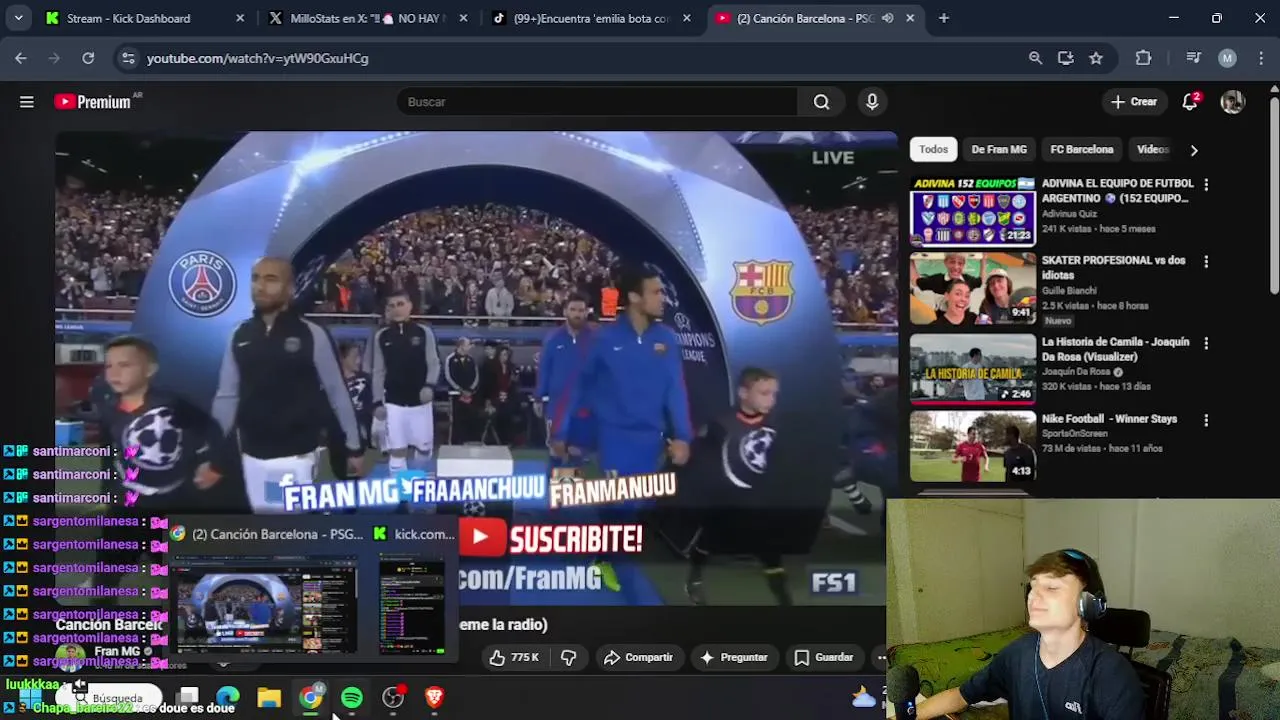Select the Canción Barcelona Chrome window preview
Image resolution: width=1280 pixels, height=720 pixels.
(267, 590)
